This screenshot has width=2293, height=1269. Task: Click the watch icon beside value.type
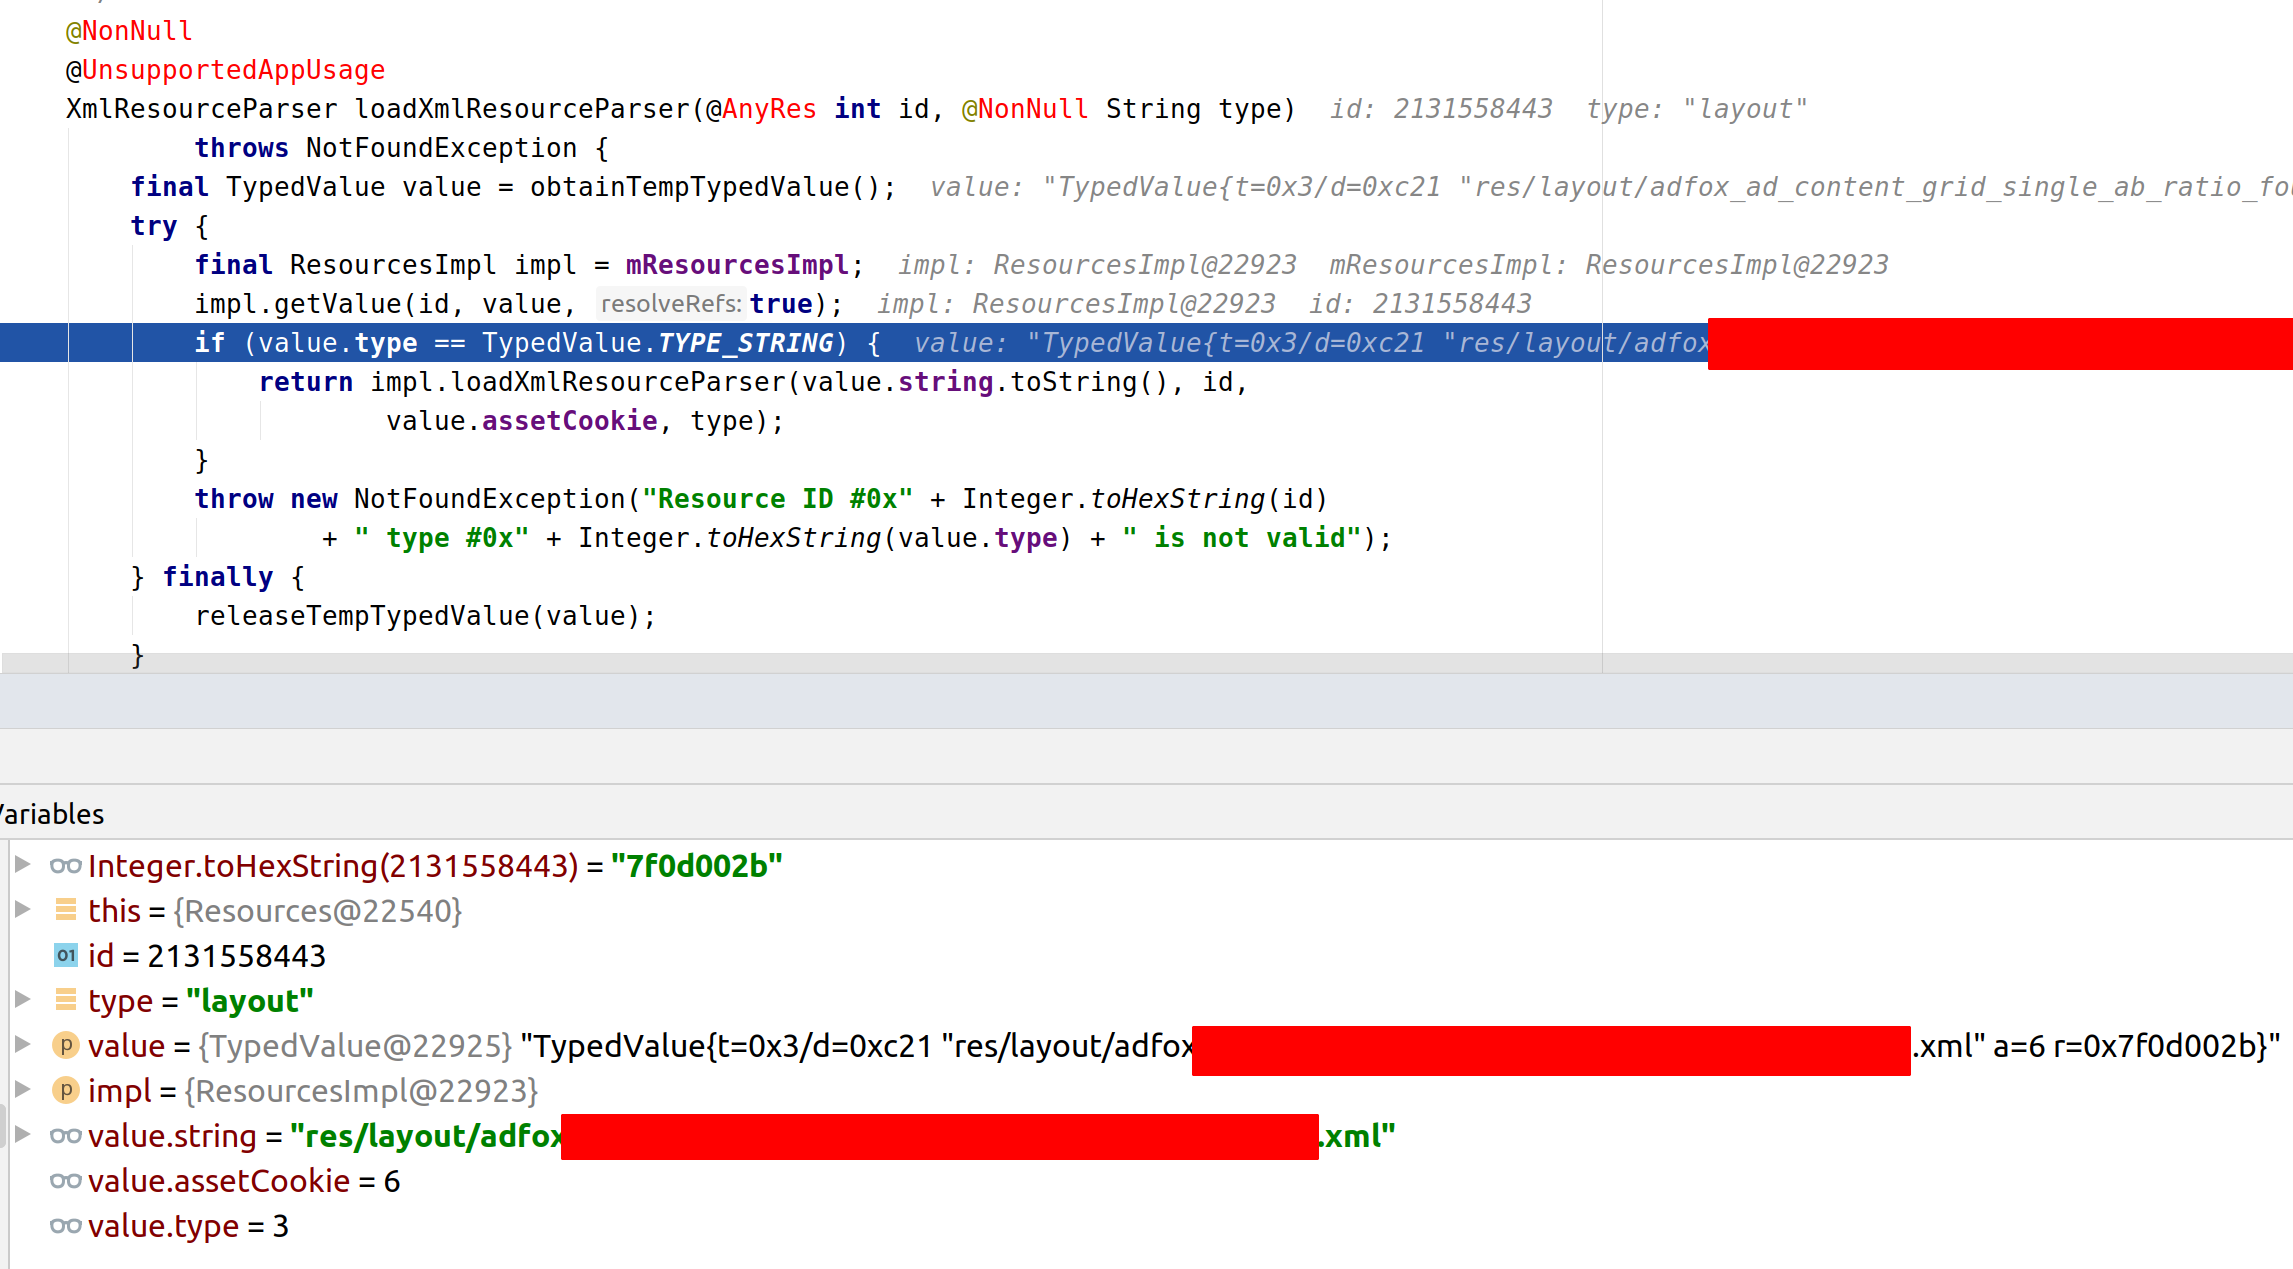65,1226
